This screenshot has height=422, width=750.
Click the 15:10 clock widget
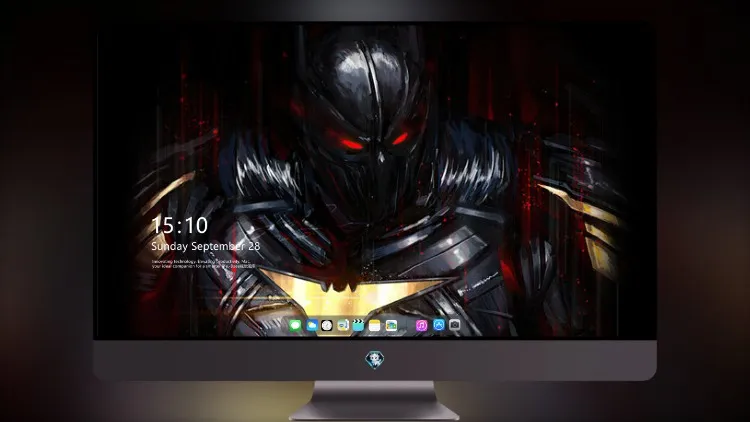pyautogui.click(x=179, y=225)
